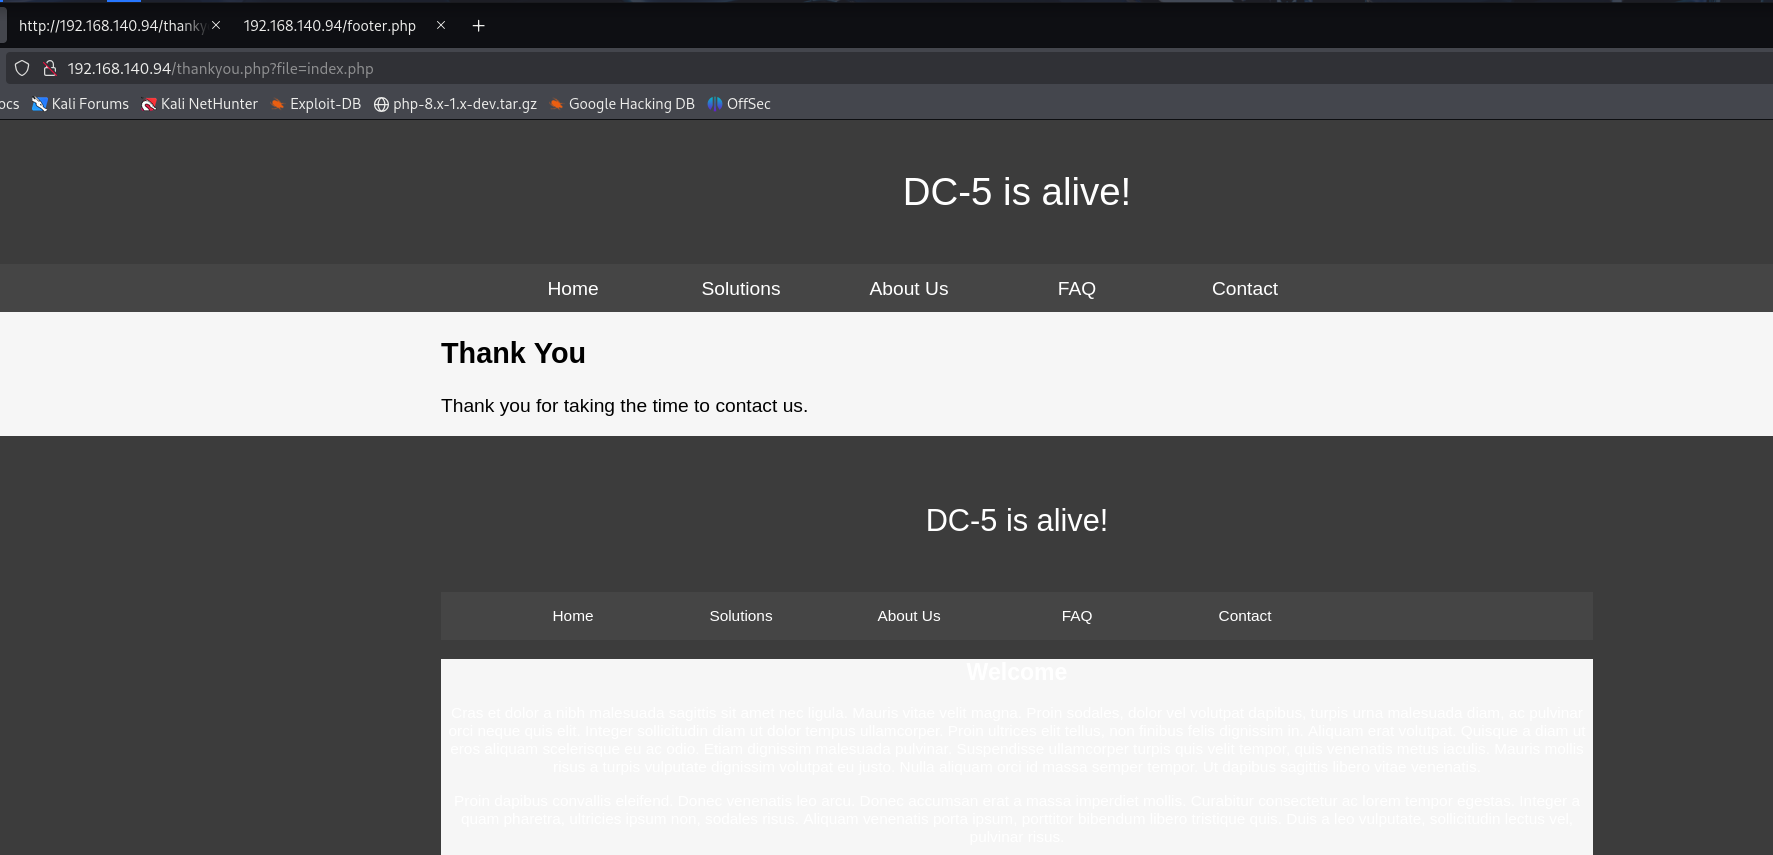The width and height of the screenshot is (1773, 855).
Task: Go to Home in top navigation
Action: point(573,289)
